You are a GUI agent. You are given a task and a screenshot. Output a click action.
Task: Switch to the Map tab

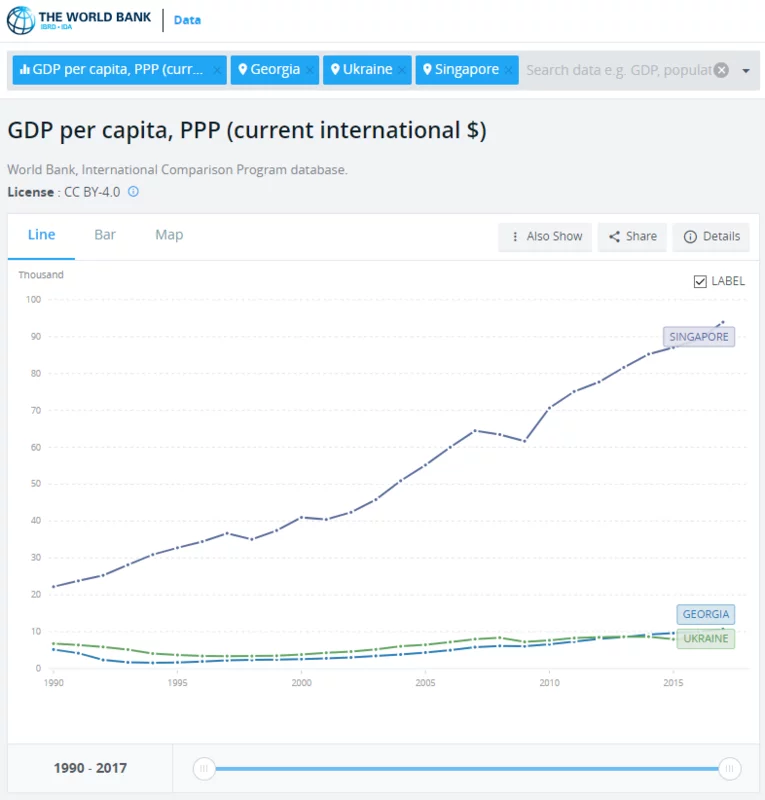(x=169, y=235)
